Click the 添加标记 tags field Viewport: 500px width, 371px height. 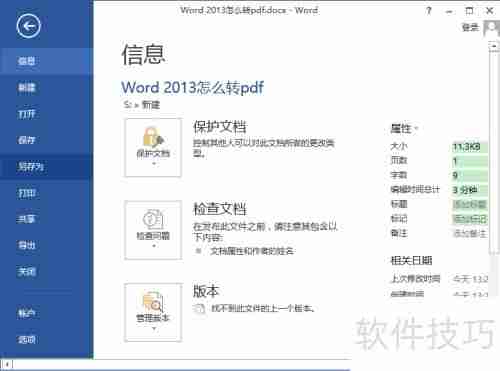point(469,219)
